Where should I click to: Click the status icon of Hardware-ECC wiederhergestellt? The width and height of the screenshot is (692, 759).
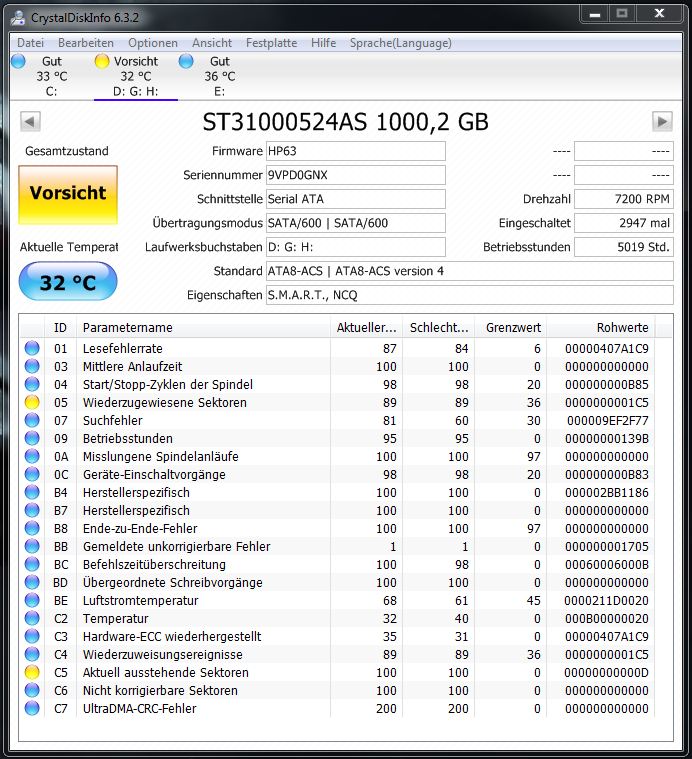(32, 636)
